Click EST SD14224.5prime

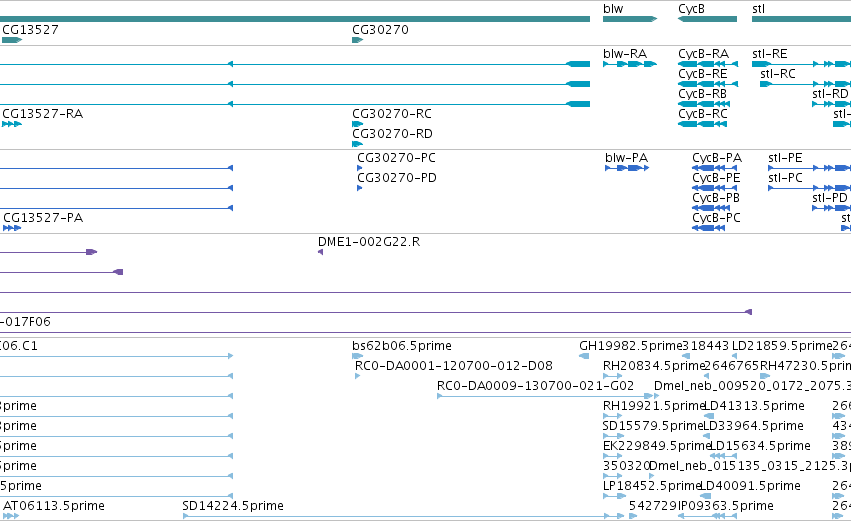pyautogui.click(x=233, y=506)
